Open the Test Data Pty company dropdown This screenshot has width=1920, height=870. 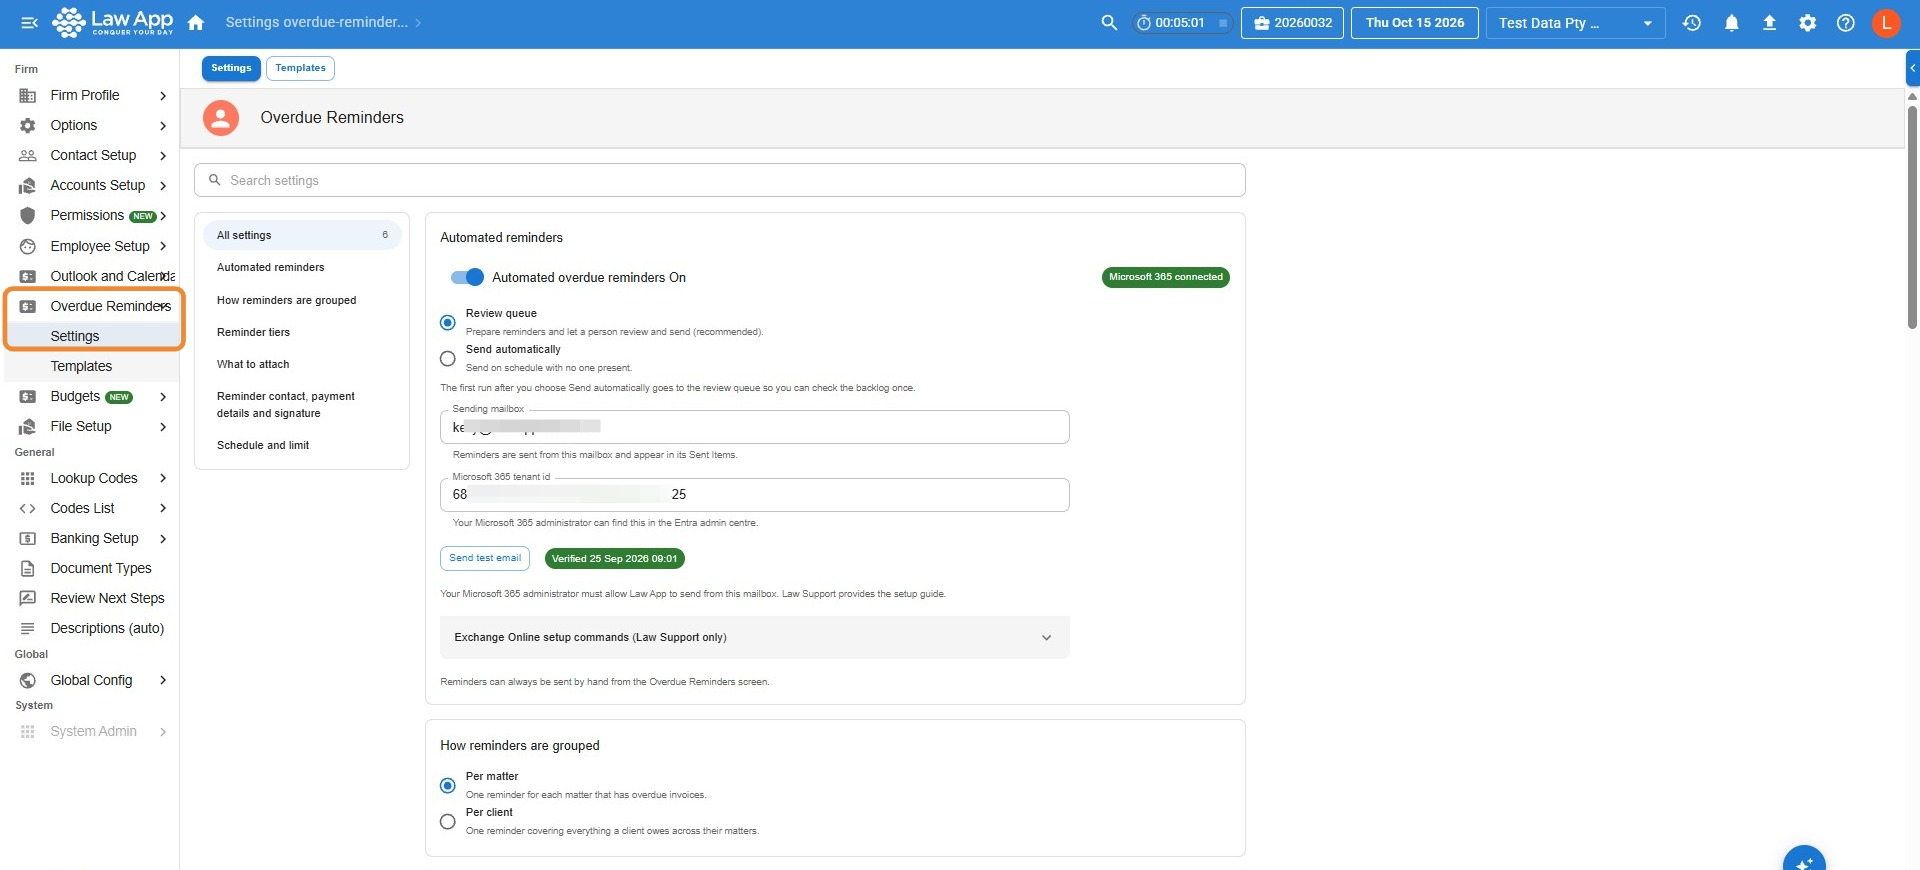coord(1576,23)
